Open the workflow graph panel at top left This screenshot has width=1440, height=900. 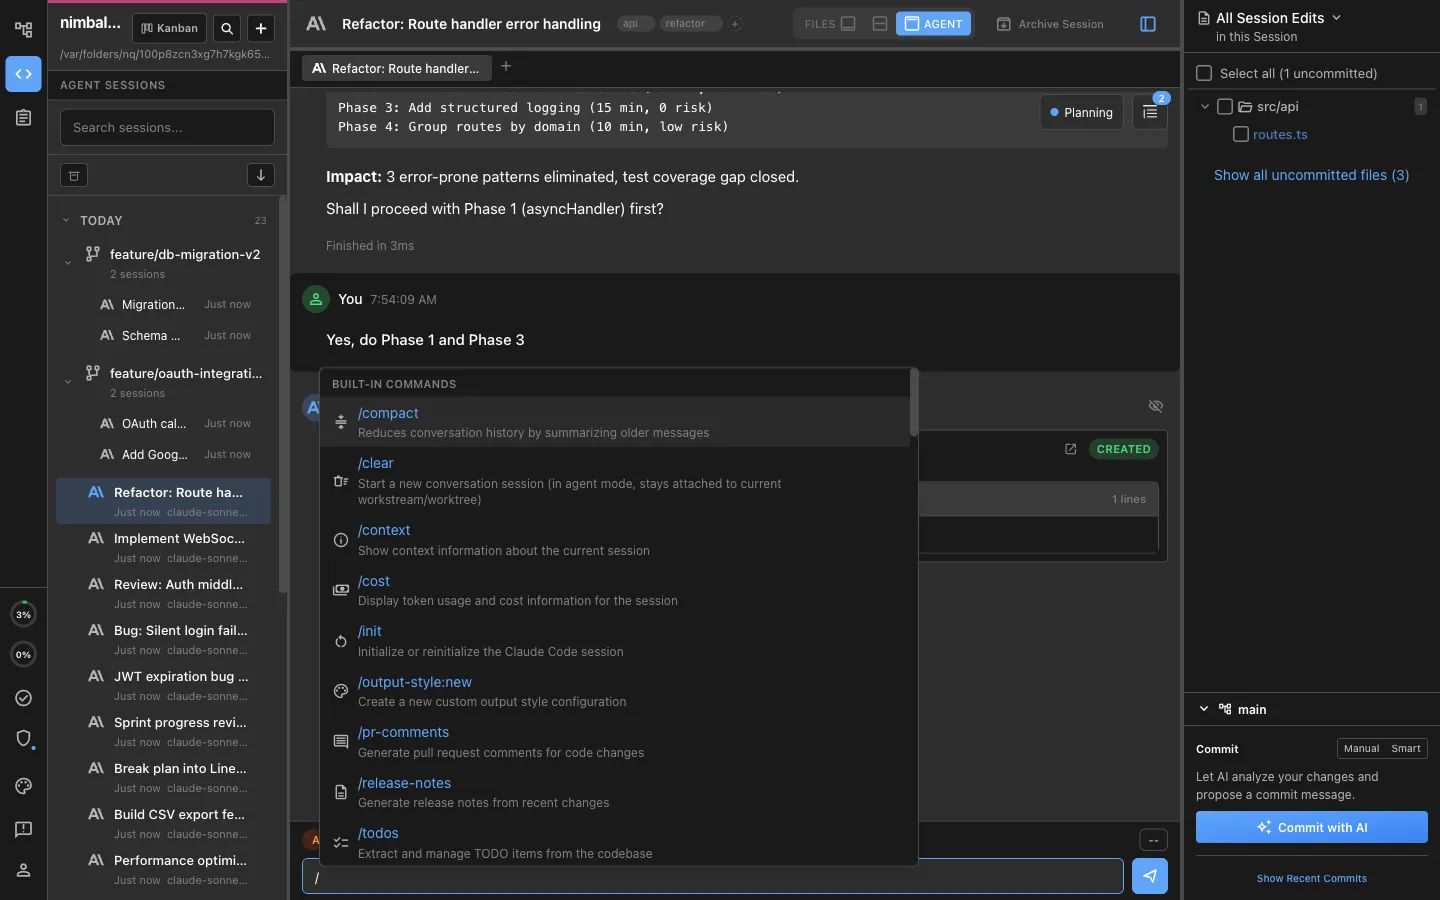22,29
